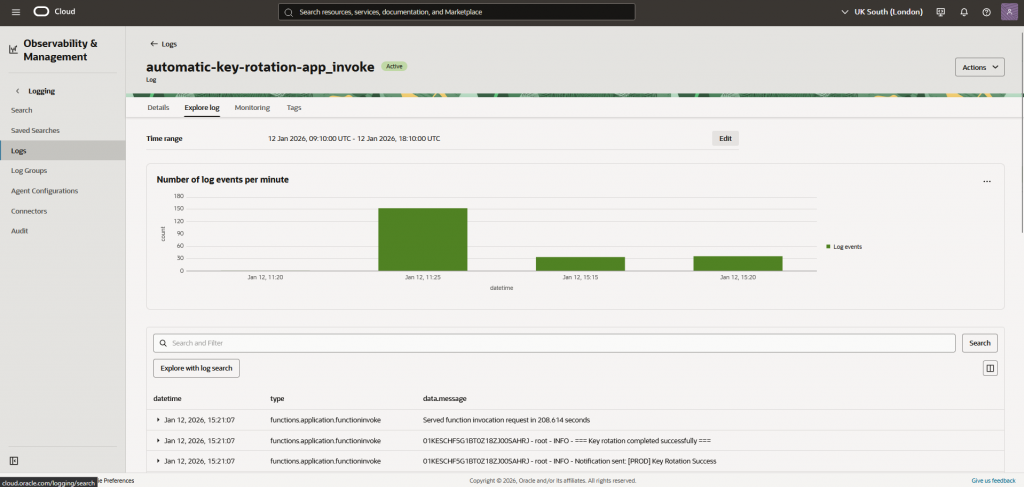This screenshot has height=487, width=1024.
Task: Open the hamburger navigation menu
Action: pos(15,12)
